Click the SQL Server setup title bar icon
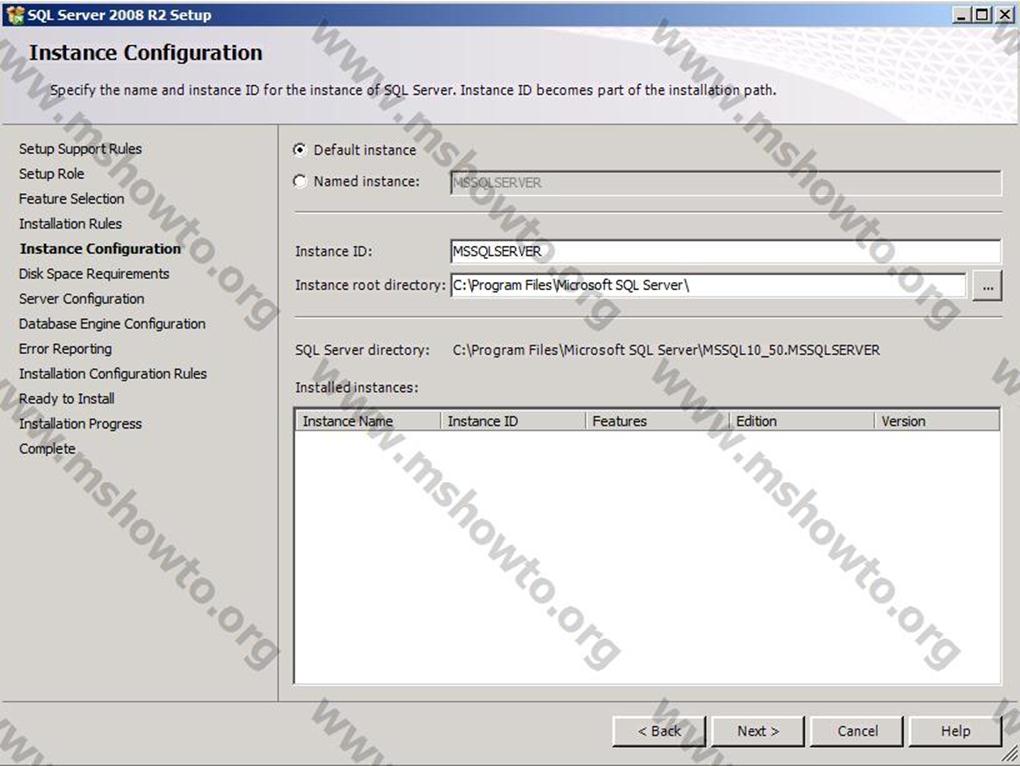This screenshot has width=1020, height=766. pos(14,14)
